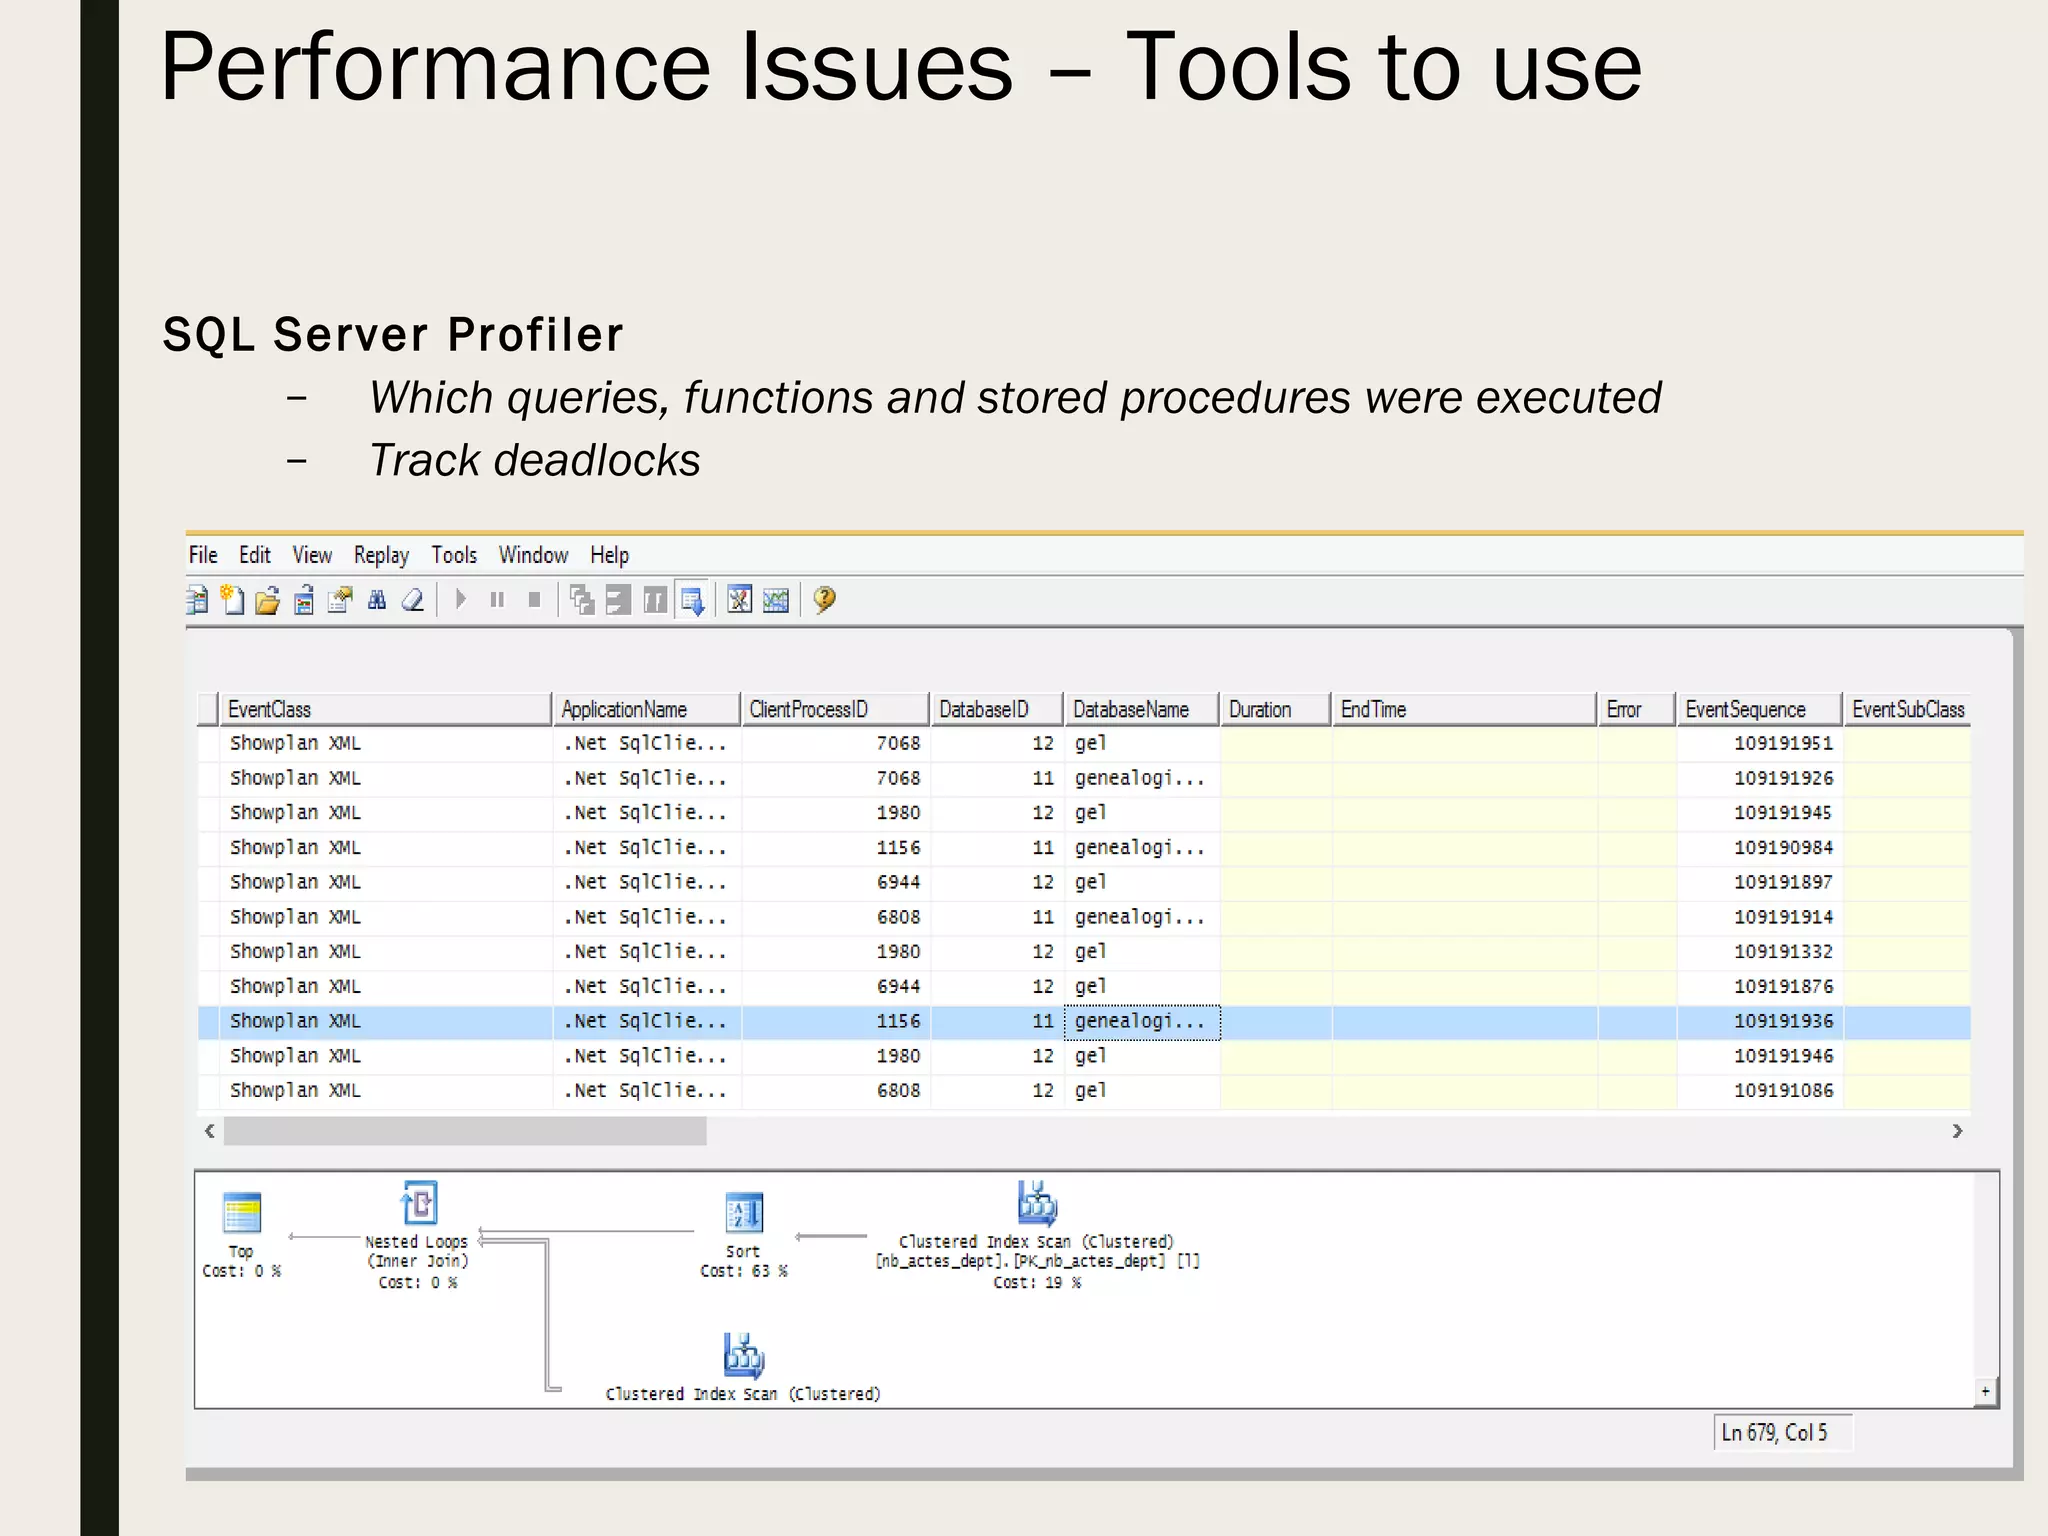Open the File menu
This screenshot has width=2048, height=1536.
(203, 555)
